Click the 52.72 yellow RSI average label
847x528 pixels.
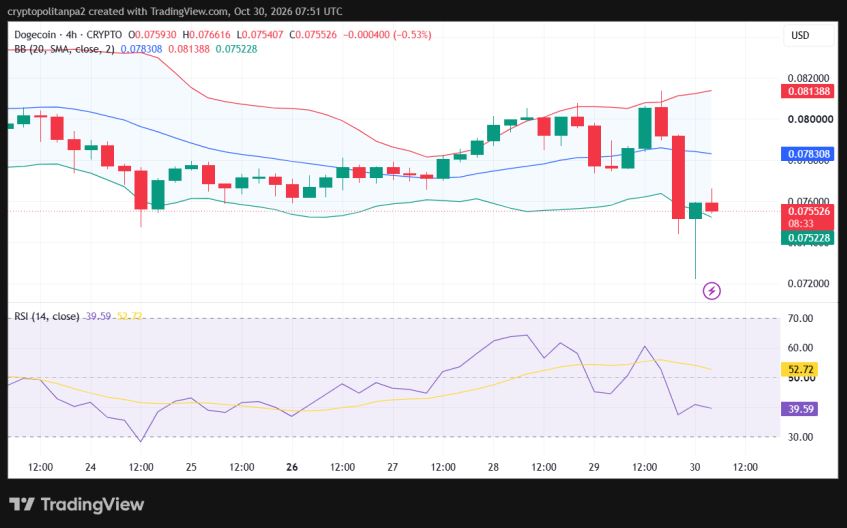pos(800,370)
